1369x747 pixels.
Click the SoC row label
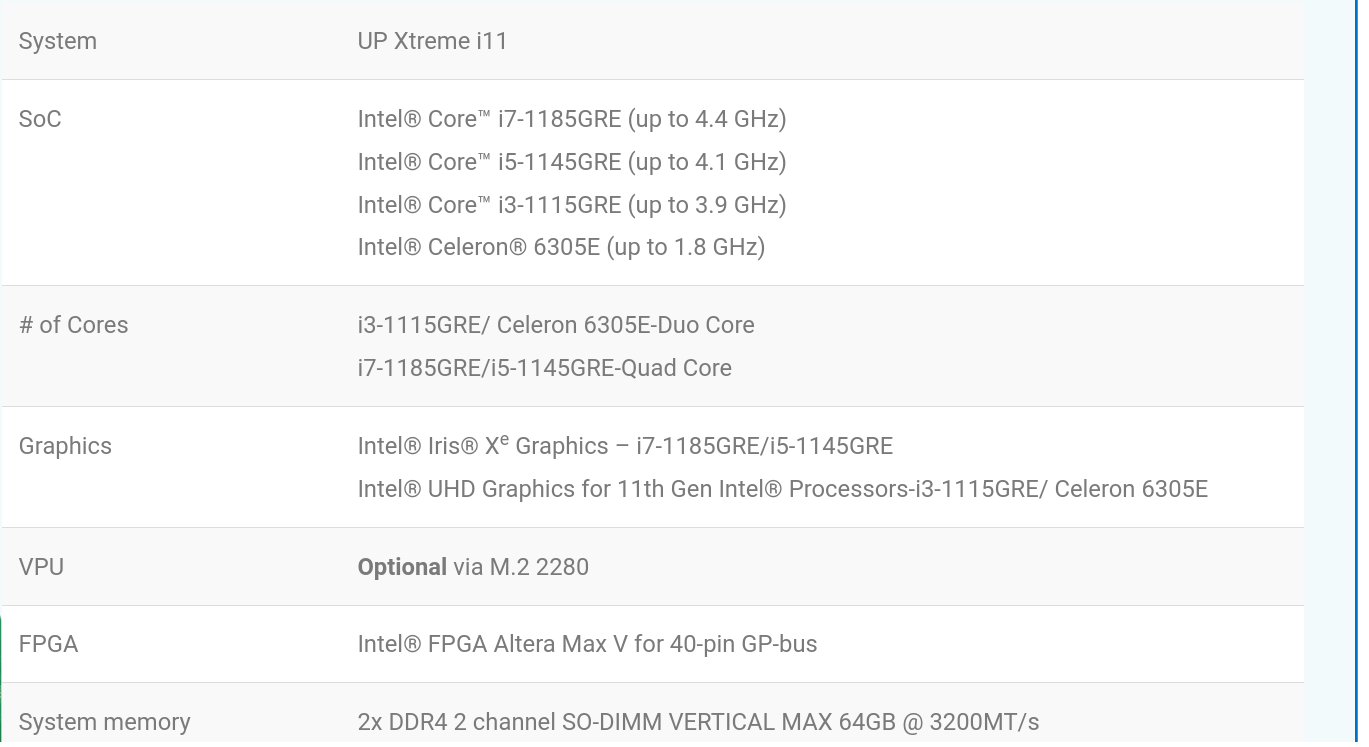(x=40, y=119)
